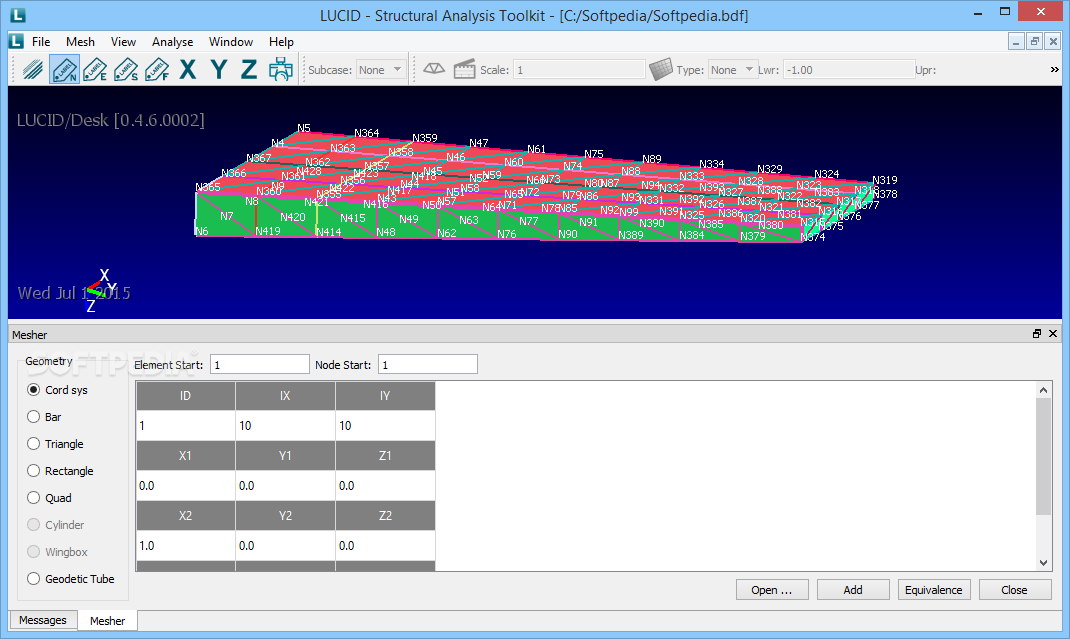
Task: Switch to the Messages tab
Action: [43, 620]
